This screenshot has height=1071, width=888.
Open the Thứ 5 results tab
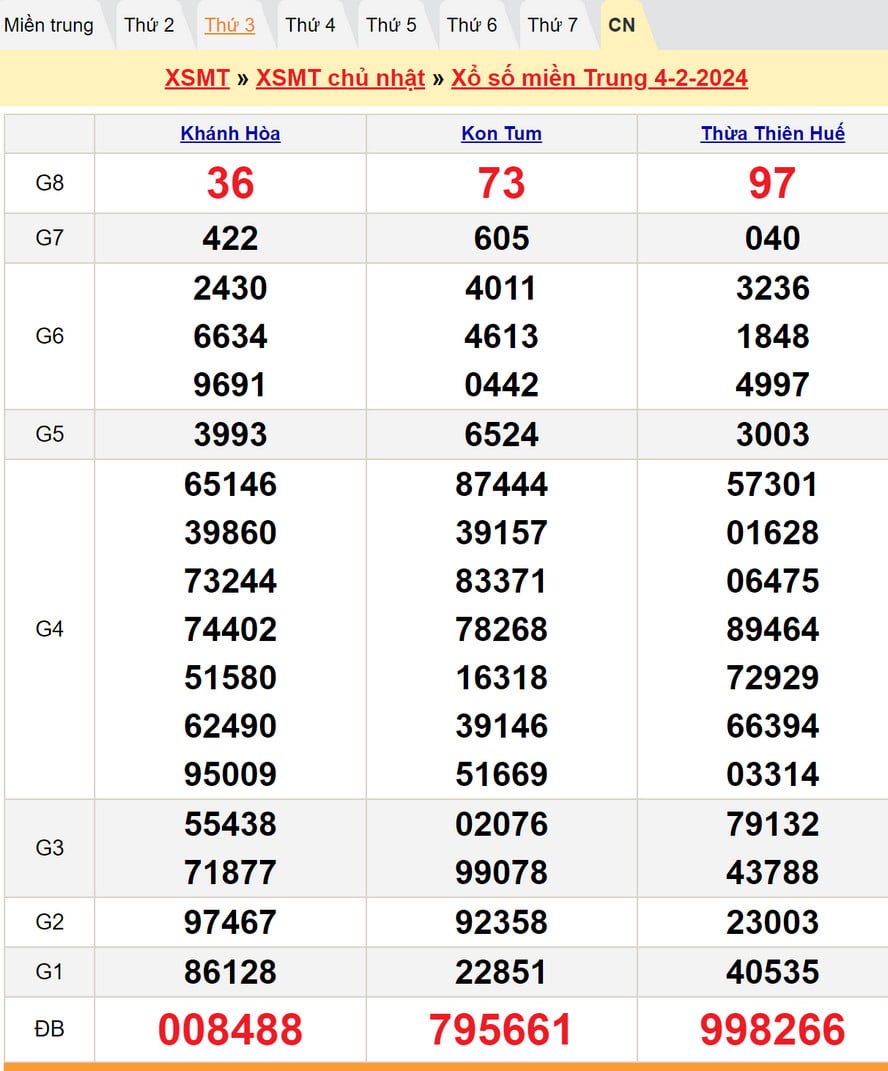tap(391, 25)
